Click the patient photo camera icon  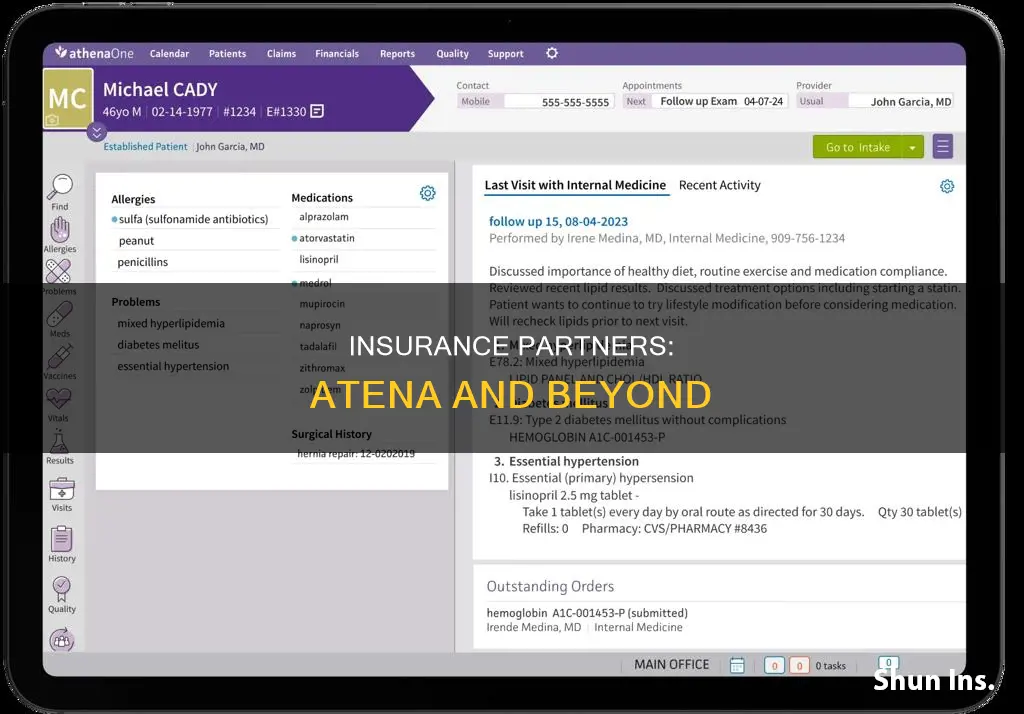coord(52,120)
